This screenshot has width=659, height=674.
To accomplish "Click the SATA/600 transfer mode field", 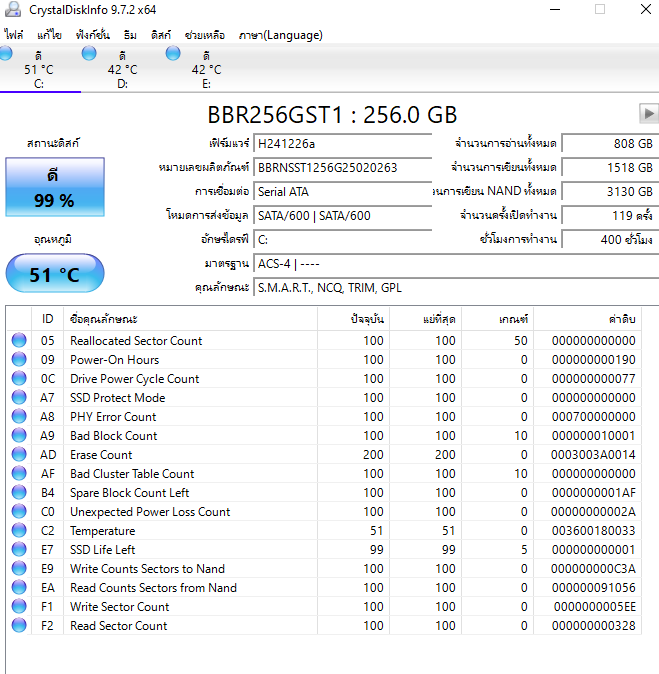I will [x=343, y=216].
